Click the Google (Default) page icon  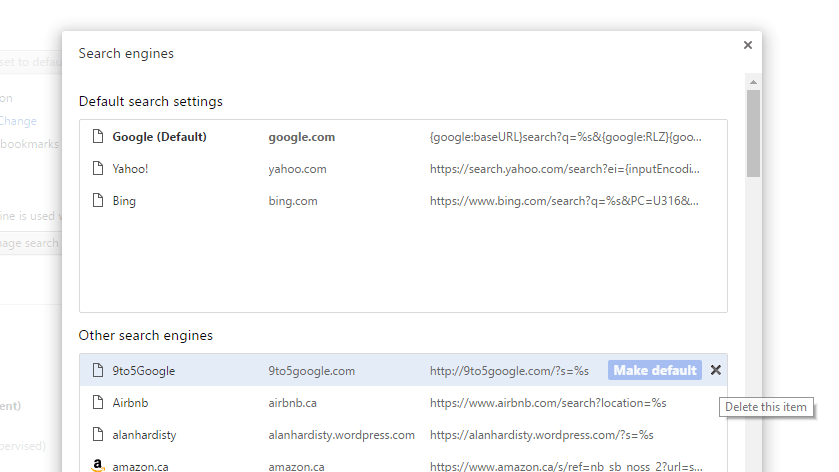click(x=98, y=136)
